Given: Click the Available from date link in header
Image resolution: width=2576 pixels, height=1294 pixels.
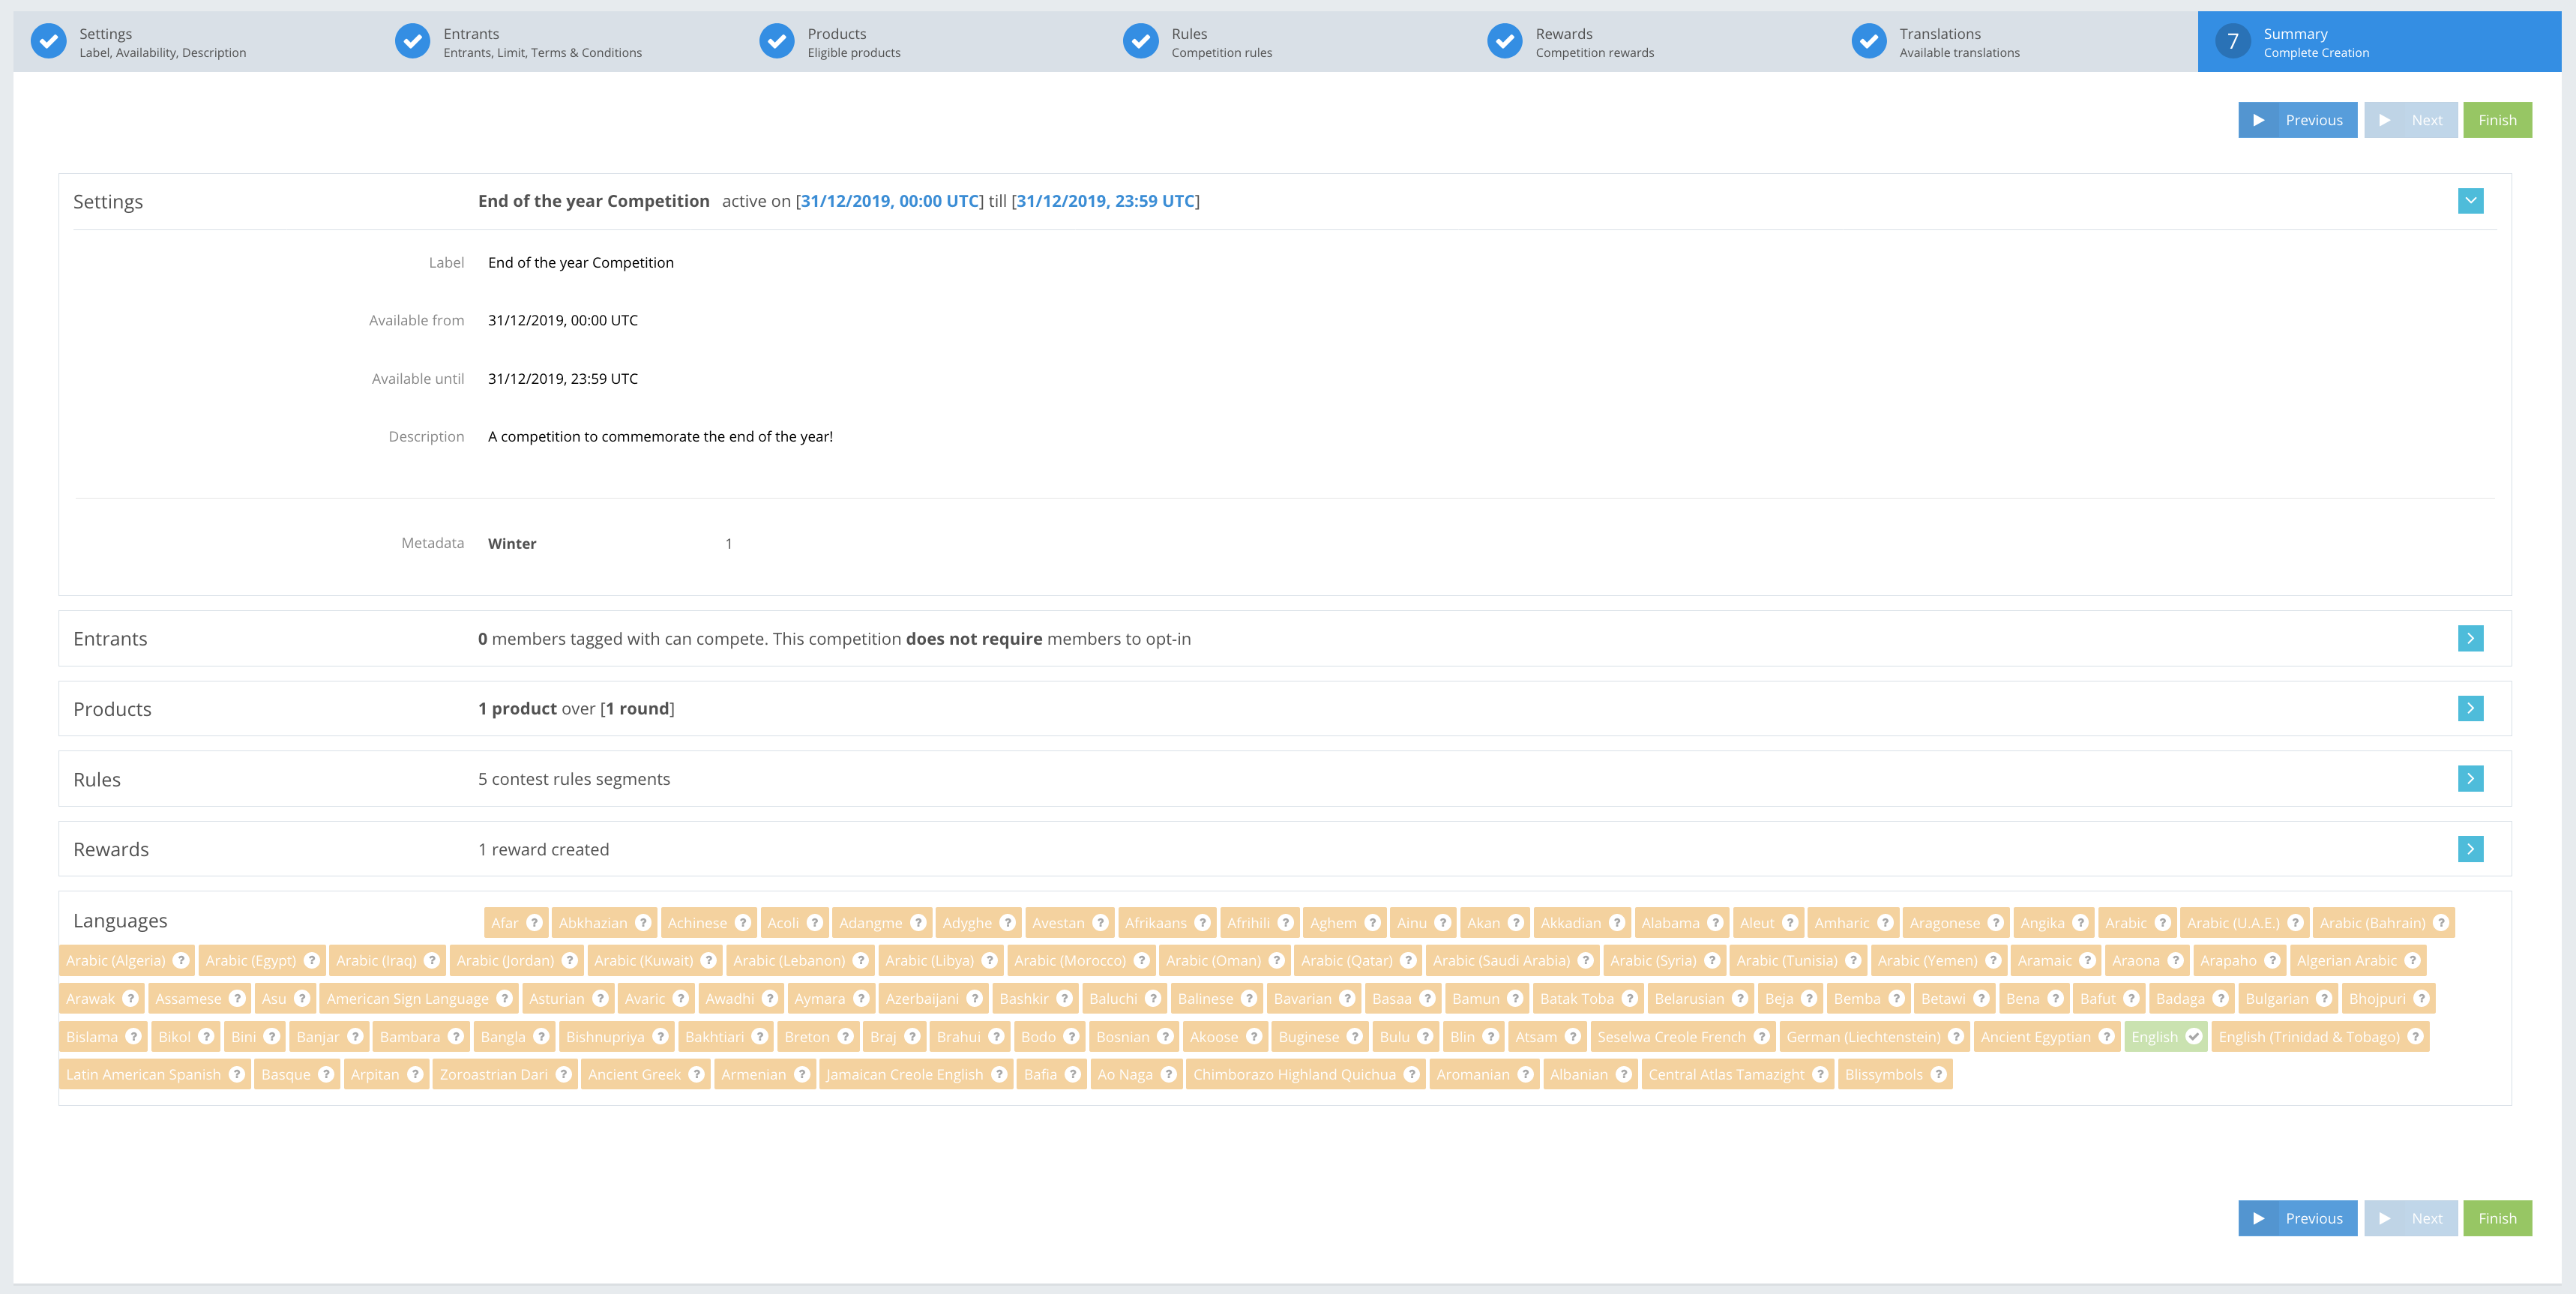Looking at the screenshot, I should pyautogui.click(x=889, y=201).
